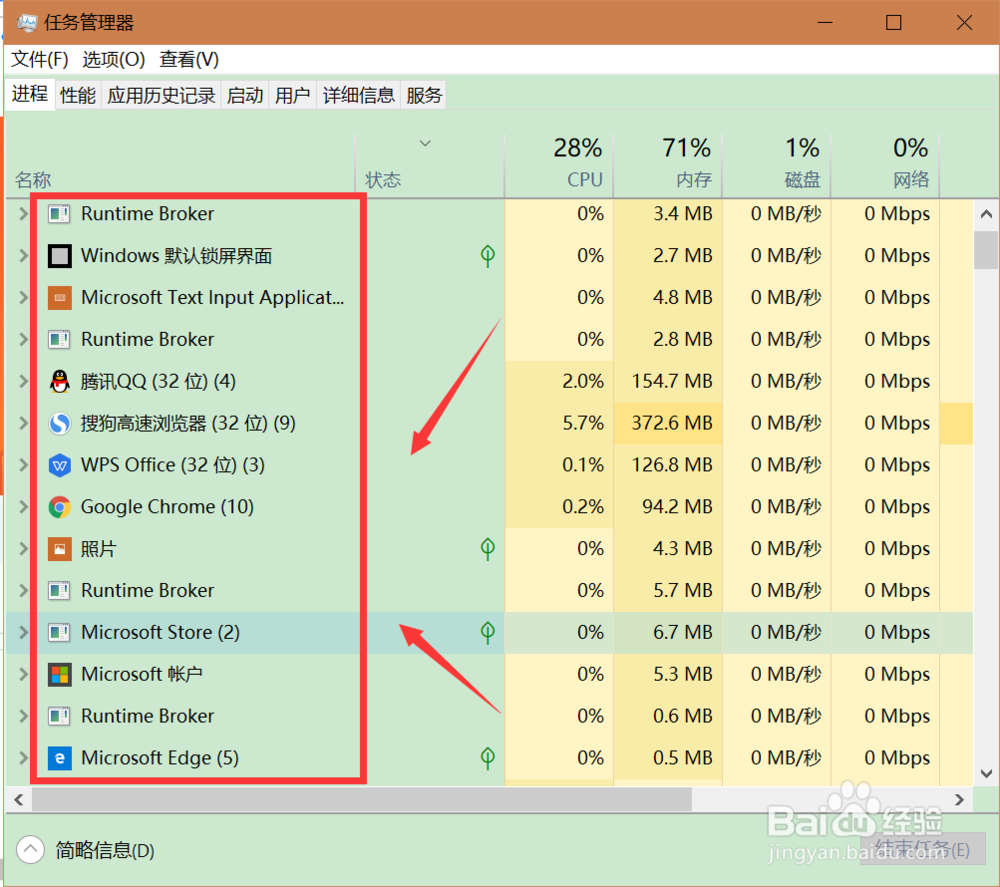Click the Microsoft Store process icon
1000x887 pixels.
[59, 633]
